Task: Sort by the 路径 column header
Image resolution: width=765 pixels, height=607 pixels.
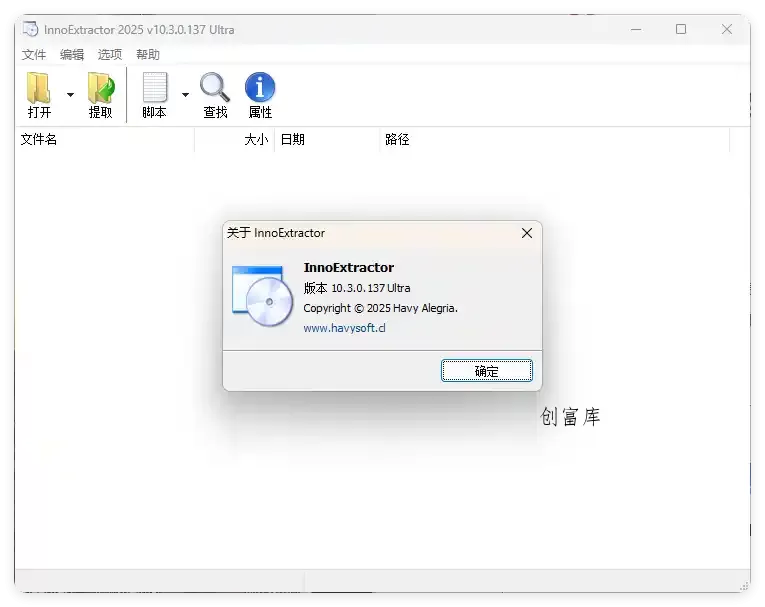Action: pyautogui.click(x=555, y=140)
